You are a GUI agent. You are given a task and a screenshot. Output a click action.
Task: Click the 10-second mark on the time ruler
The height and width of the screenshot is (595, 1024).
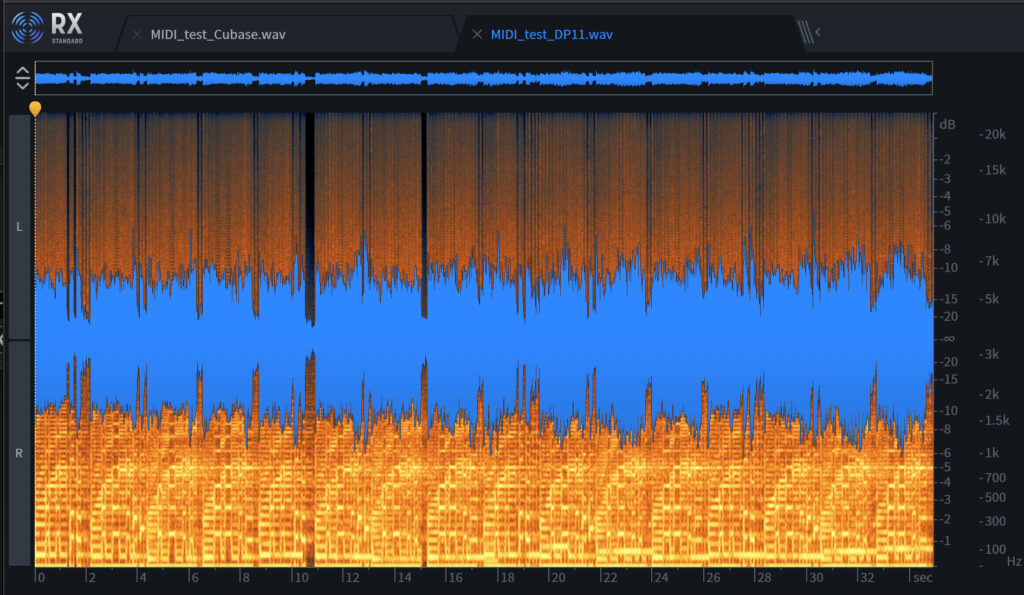pyautogui.click(x=299, y=578)
